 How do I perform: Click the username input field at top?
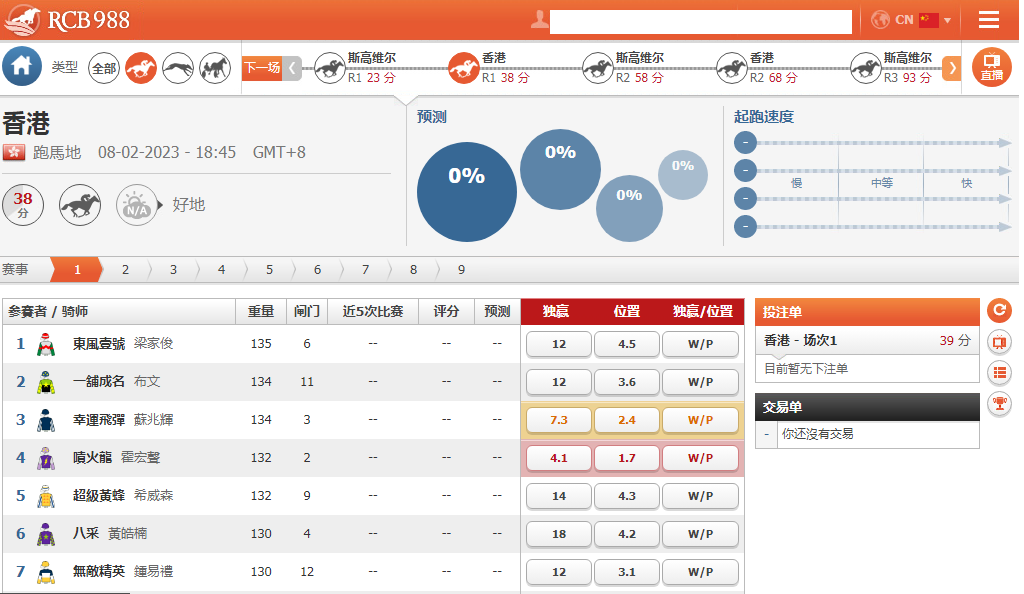(x=700, y=21)
